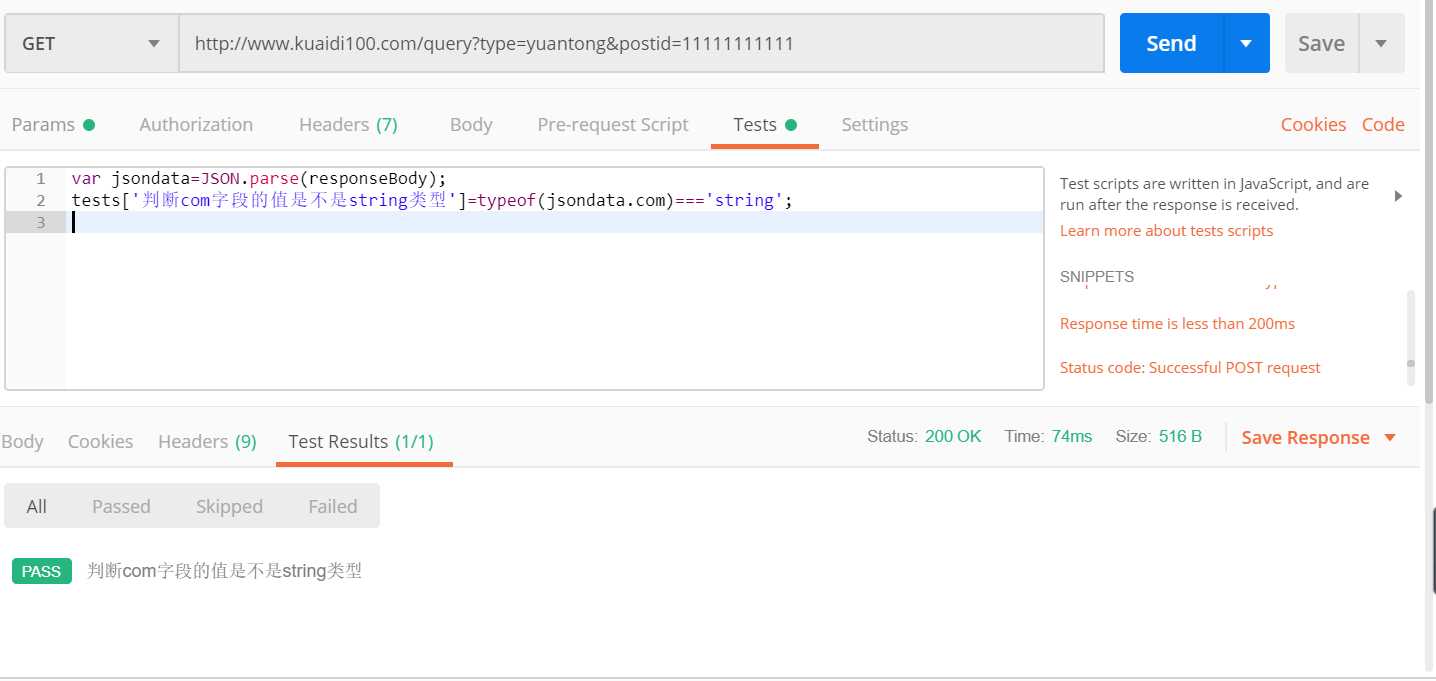Open the Save Response dropdown arrow
This screenshot has height=681, width=1436.
click(1389, 438)
